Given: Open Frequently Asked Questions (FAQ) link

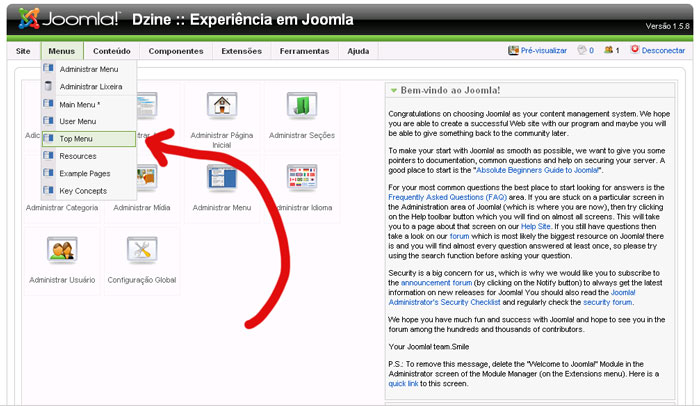Looking at the screenshot, I should 447,197.
